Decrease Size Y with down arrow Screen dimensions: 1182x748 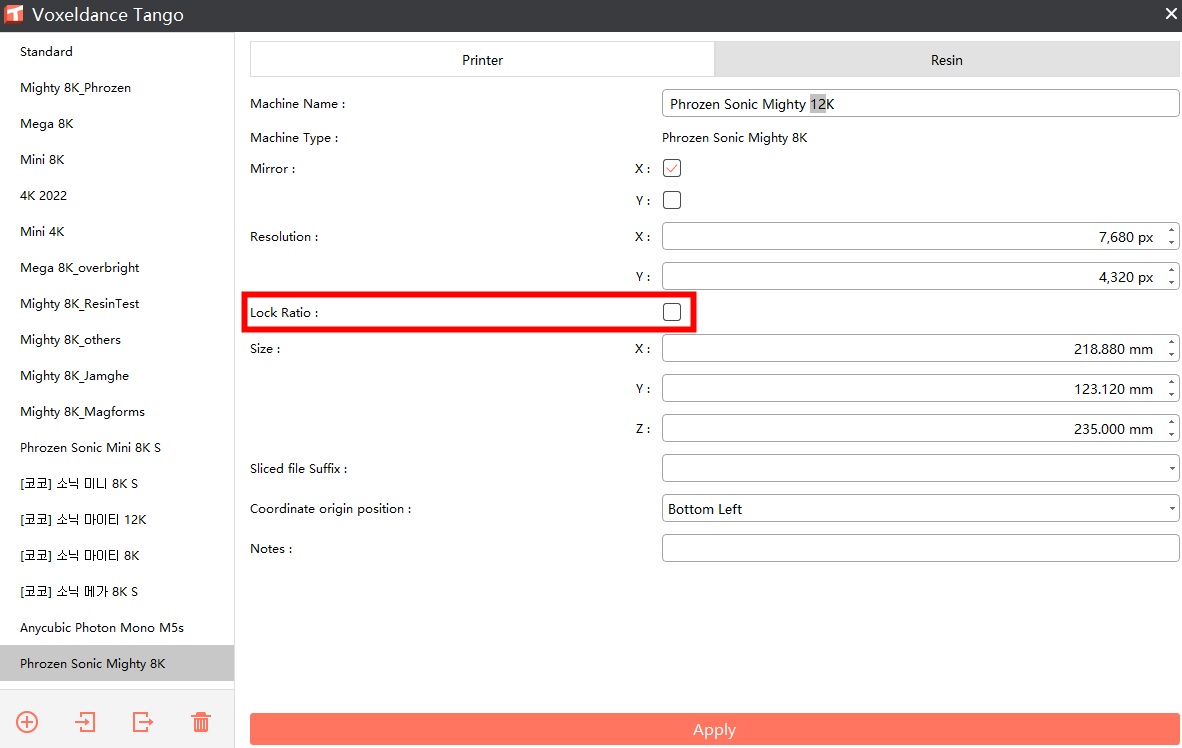[x=1171, y=395]
